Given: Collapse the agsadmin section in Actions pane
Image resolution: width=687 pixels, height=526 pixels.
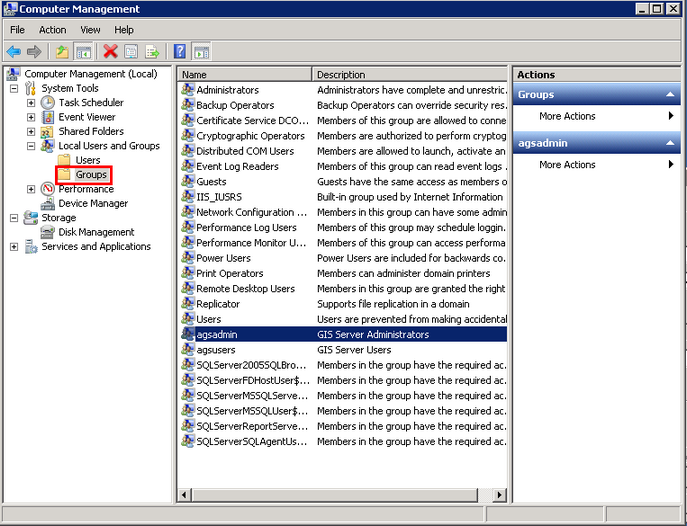Looking at the screenshot, I should pyautogui.click(x=670, y=143).
